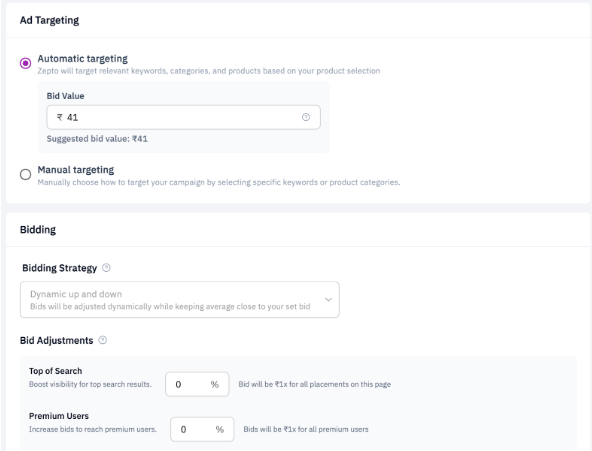The width and height of the screenshot is (592, 451).
Task: Click the help icon inside Bid Value field
Action: point(306,117)
